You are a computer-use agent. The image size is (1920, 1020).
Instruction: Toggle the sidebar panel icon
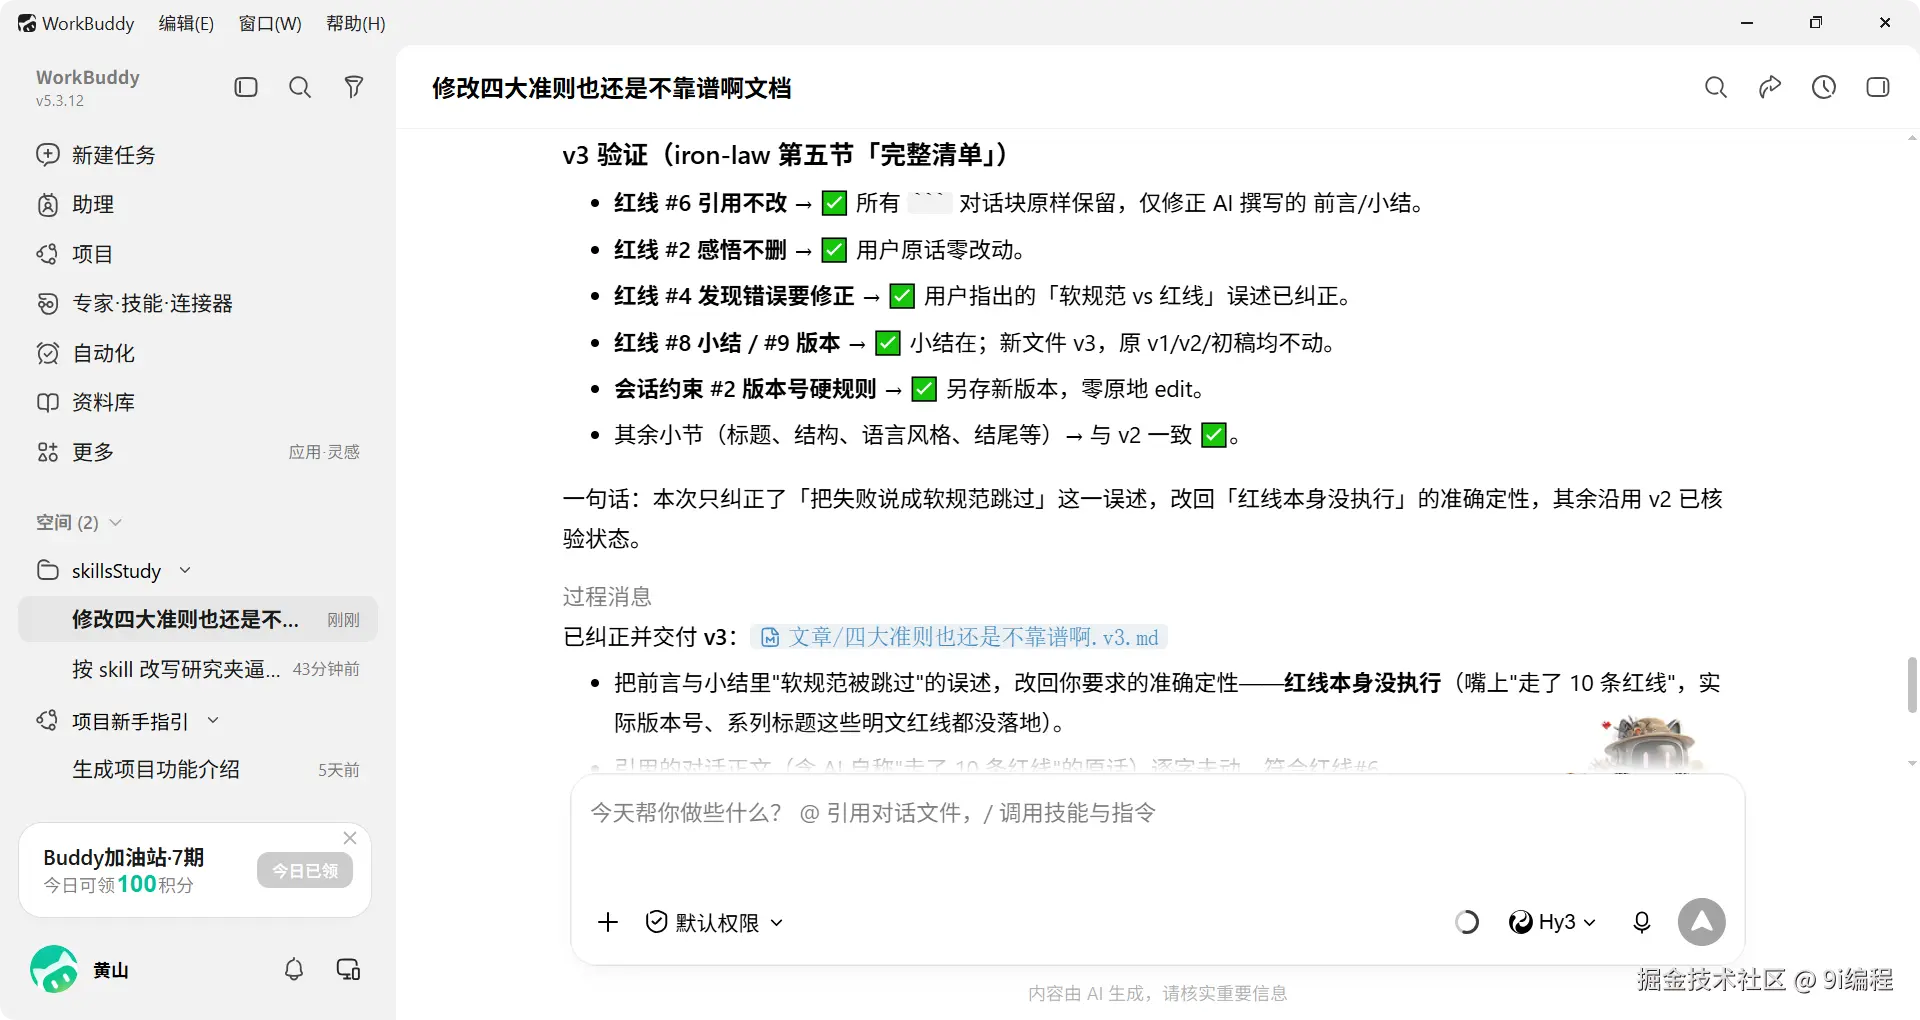pyautogui.click(x=246, y=88)
